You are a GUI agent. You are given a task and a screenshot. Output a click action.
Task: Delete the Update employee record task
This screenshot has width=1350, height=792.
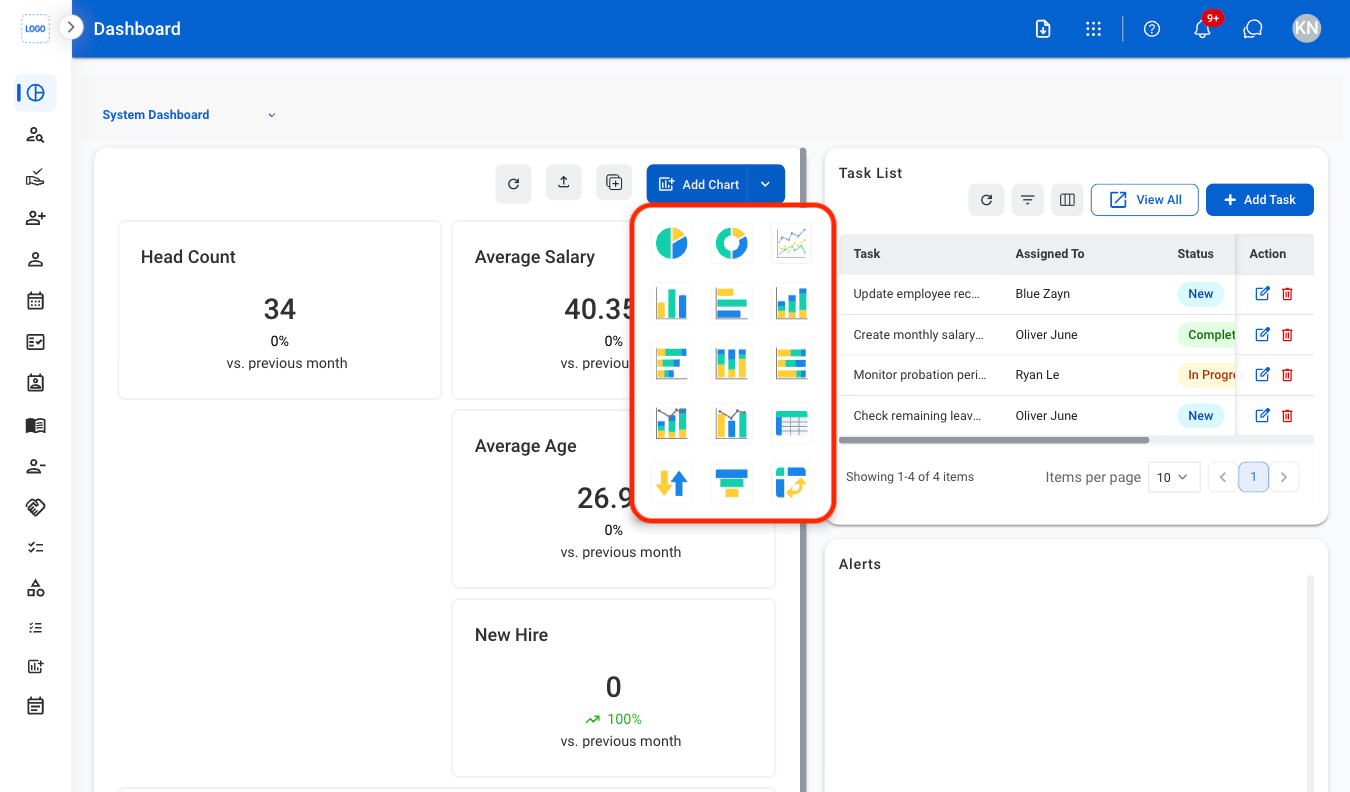[1287, 294]
